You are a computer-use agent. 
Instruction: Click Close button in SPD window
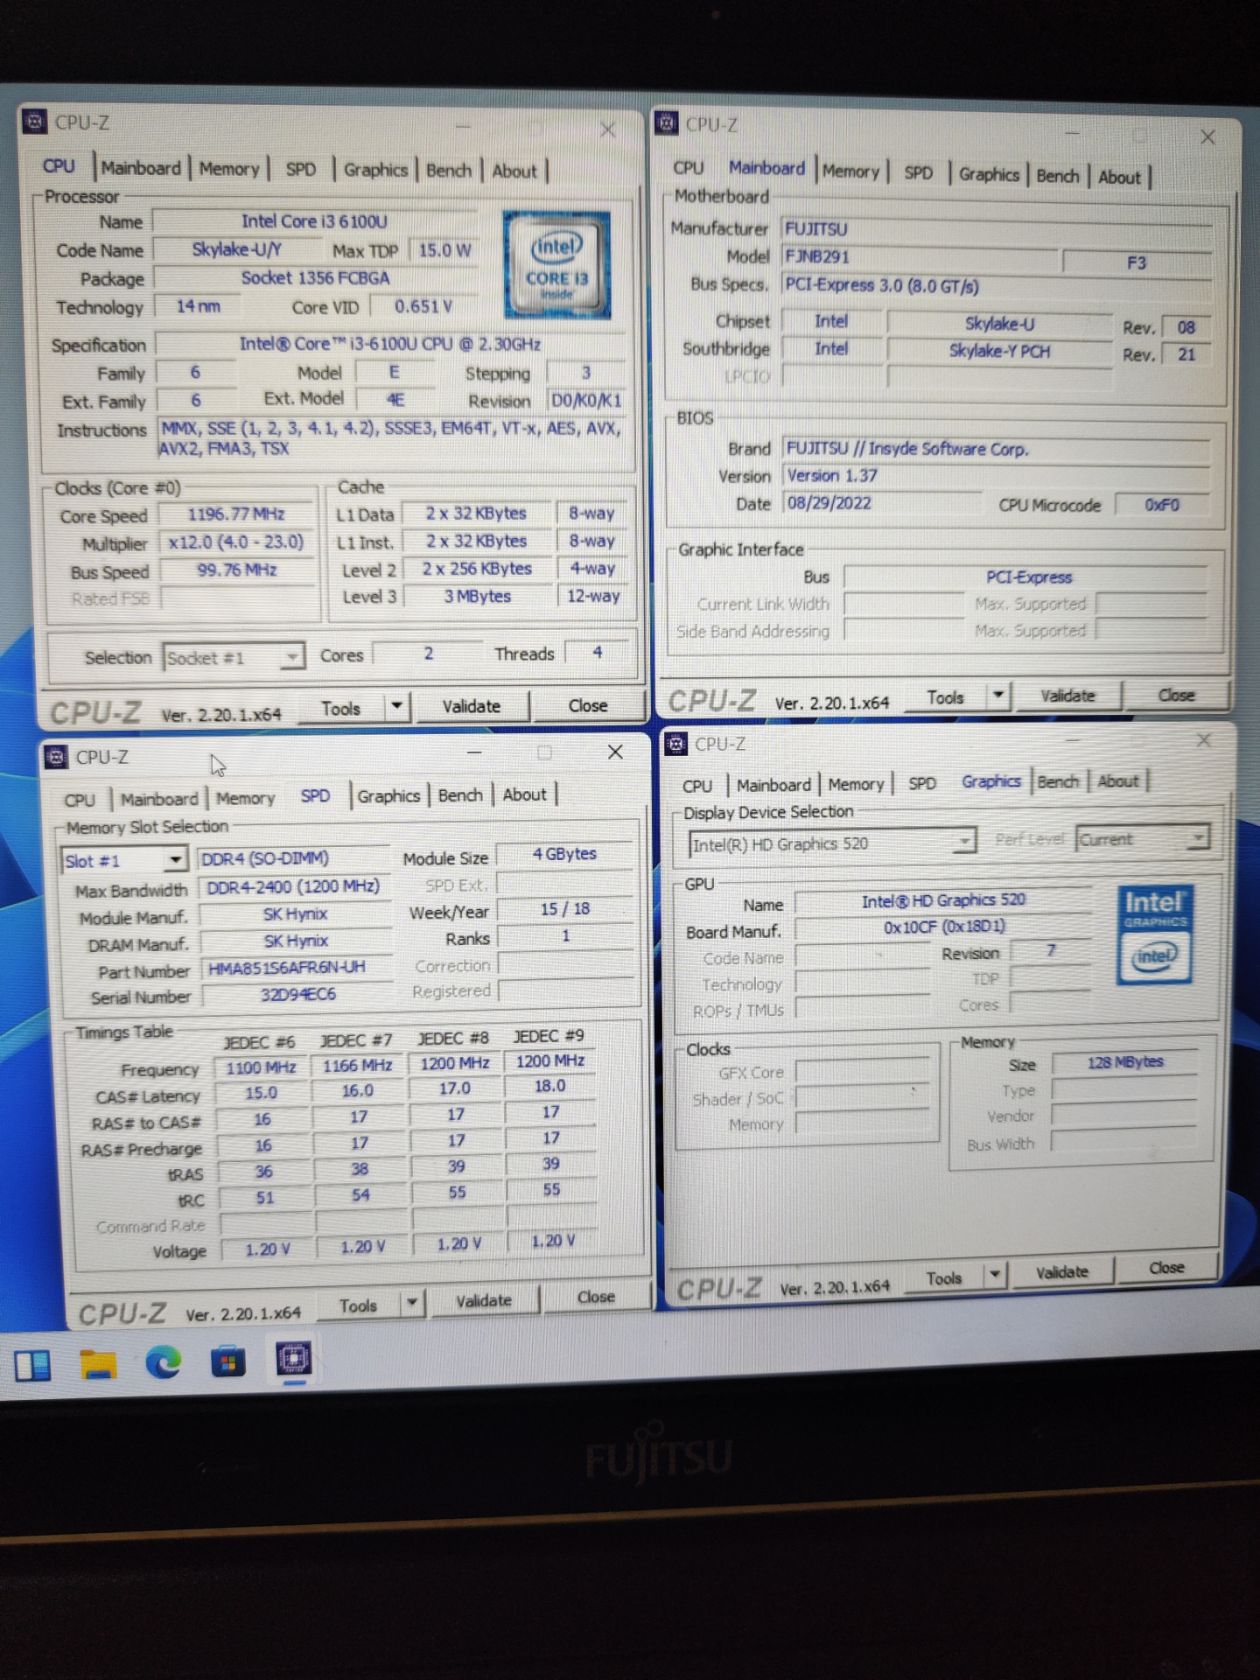(x=595, y=1297)
